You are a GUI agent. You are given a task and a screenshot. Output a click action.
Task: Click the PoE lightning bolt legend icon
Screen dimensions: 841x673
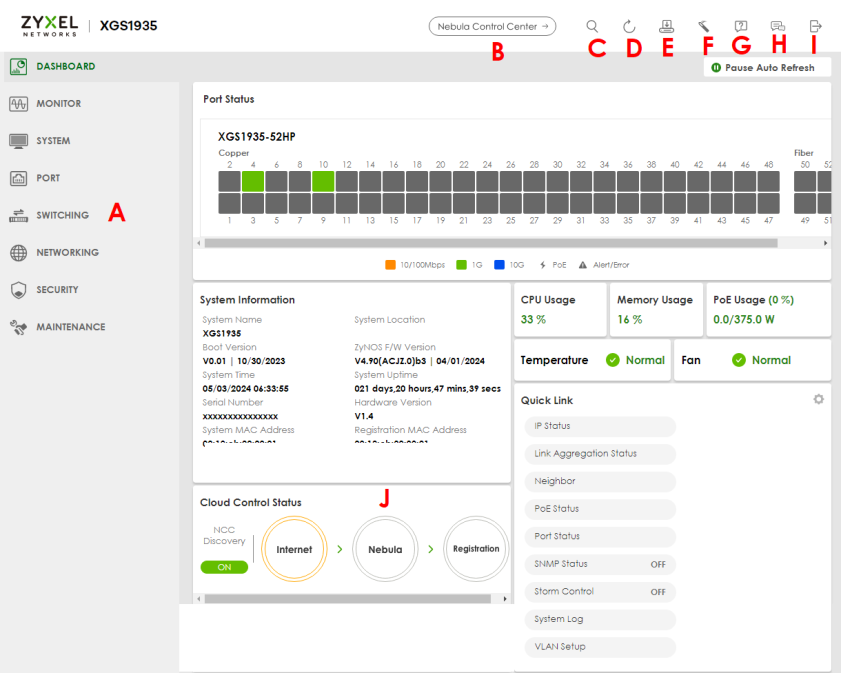[x=543, y=265]
